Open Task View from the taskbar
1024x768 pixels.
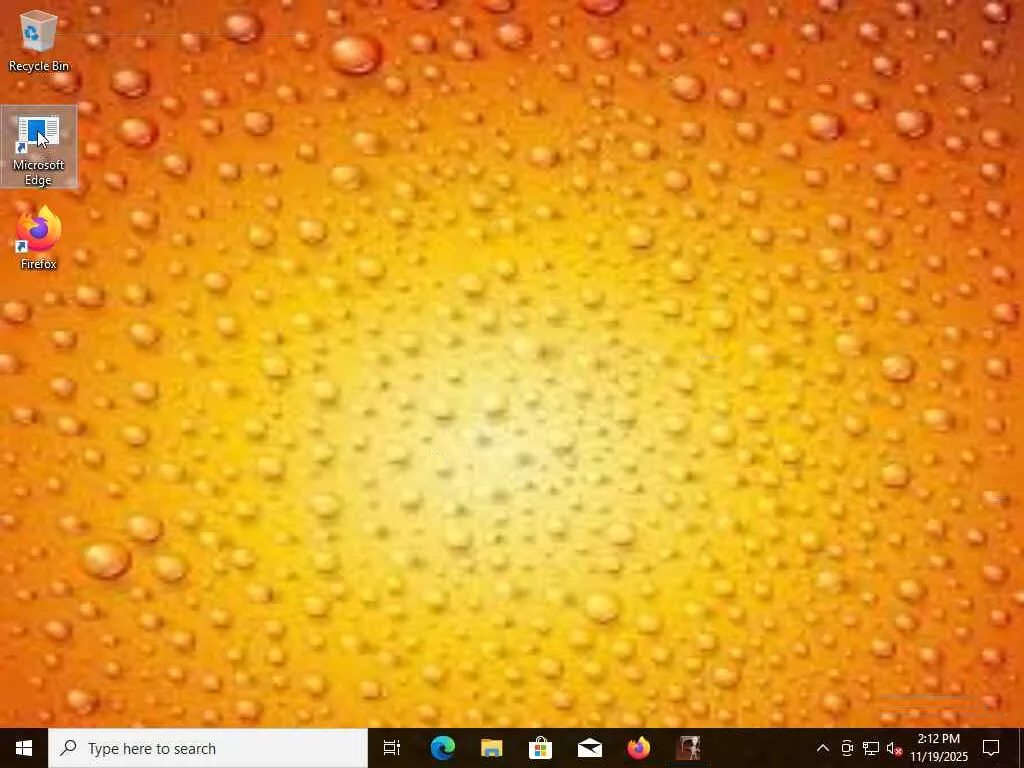pyautogui.click(x=392, y=748)
